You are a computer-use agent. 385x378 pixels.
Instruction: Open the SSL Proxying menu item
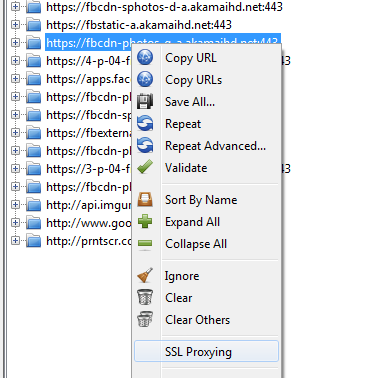(x=206, y=351)
